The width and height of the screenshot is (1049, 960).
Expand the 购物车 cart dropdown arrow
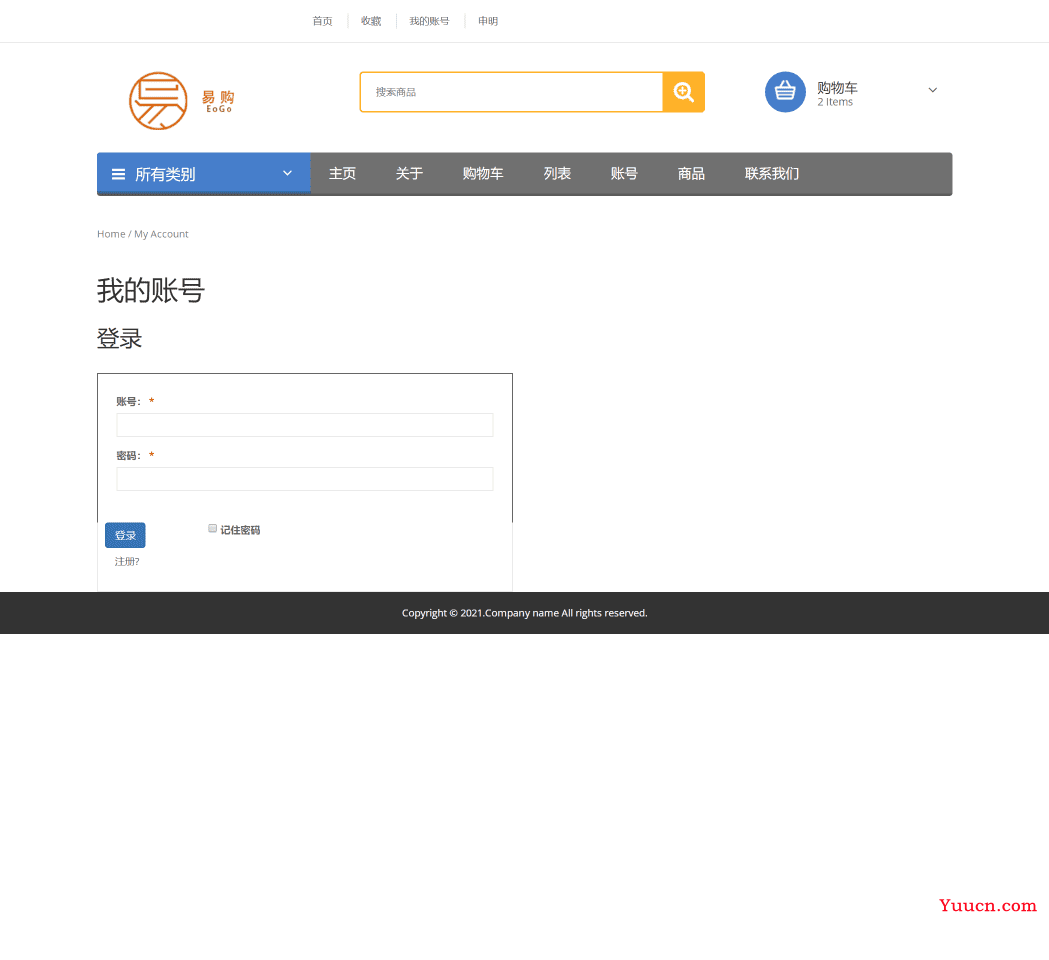pos(933,90)
